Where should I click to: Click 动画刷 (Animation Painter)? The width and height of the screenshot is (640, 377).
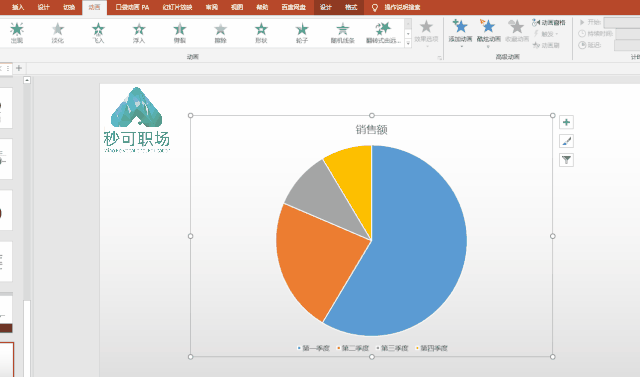pos(546,45)
